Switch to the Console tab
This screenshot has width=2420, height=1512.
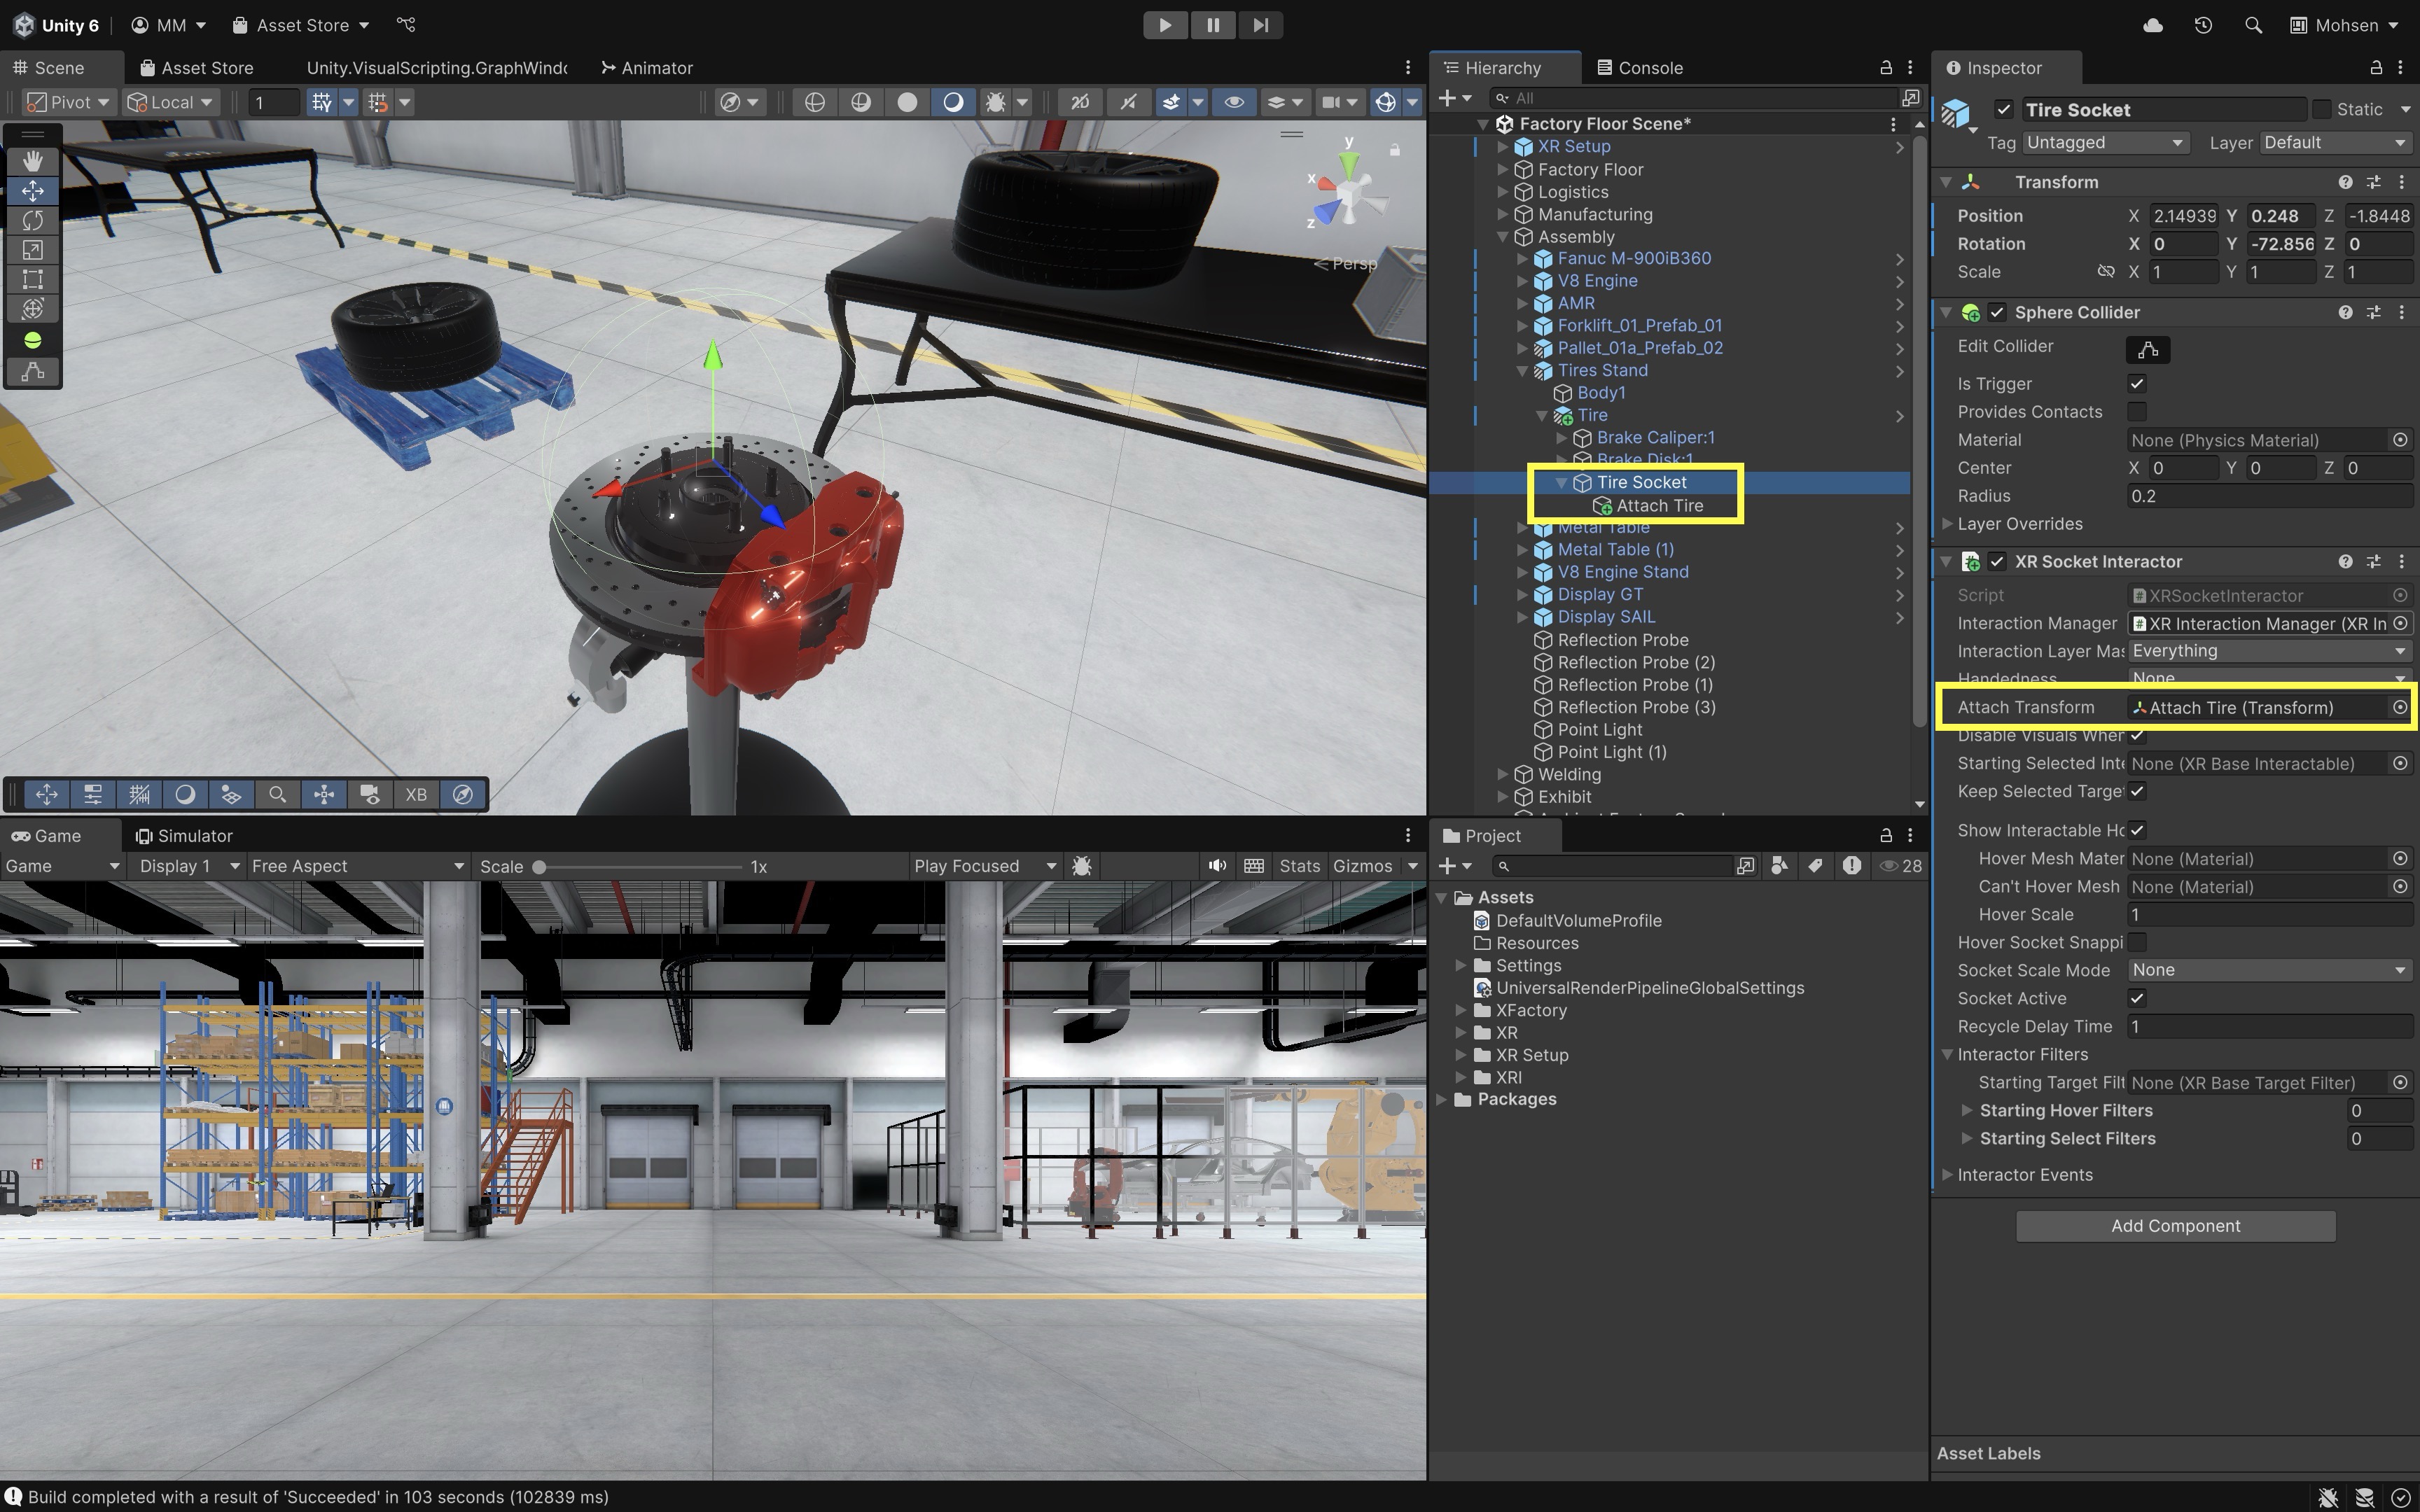coord(1640,68)
